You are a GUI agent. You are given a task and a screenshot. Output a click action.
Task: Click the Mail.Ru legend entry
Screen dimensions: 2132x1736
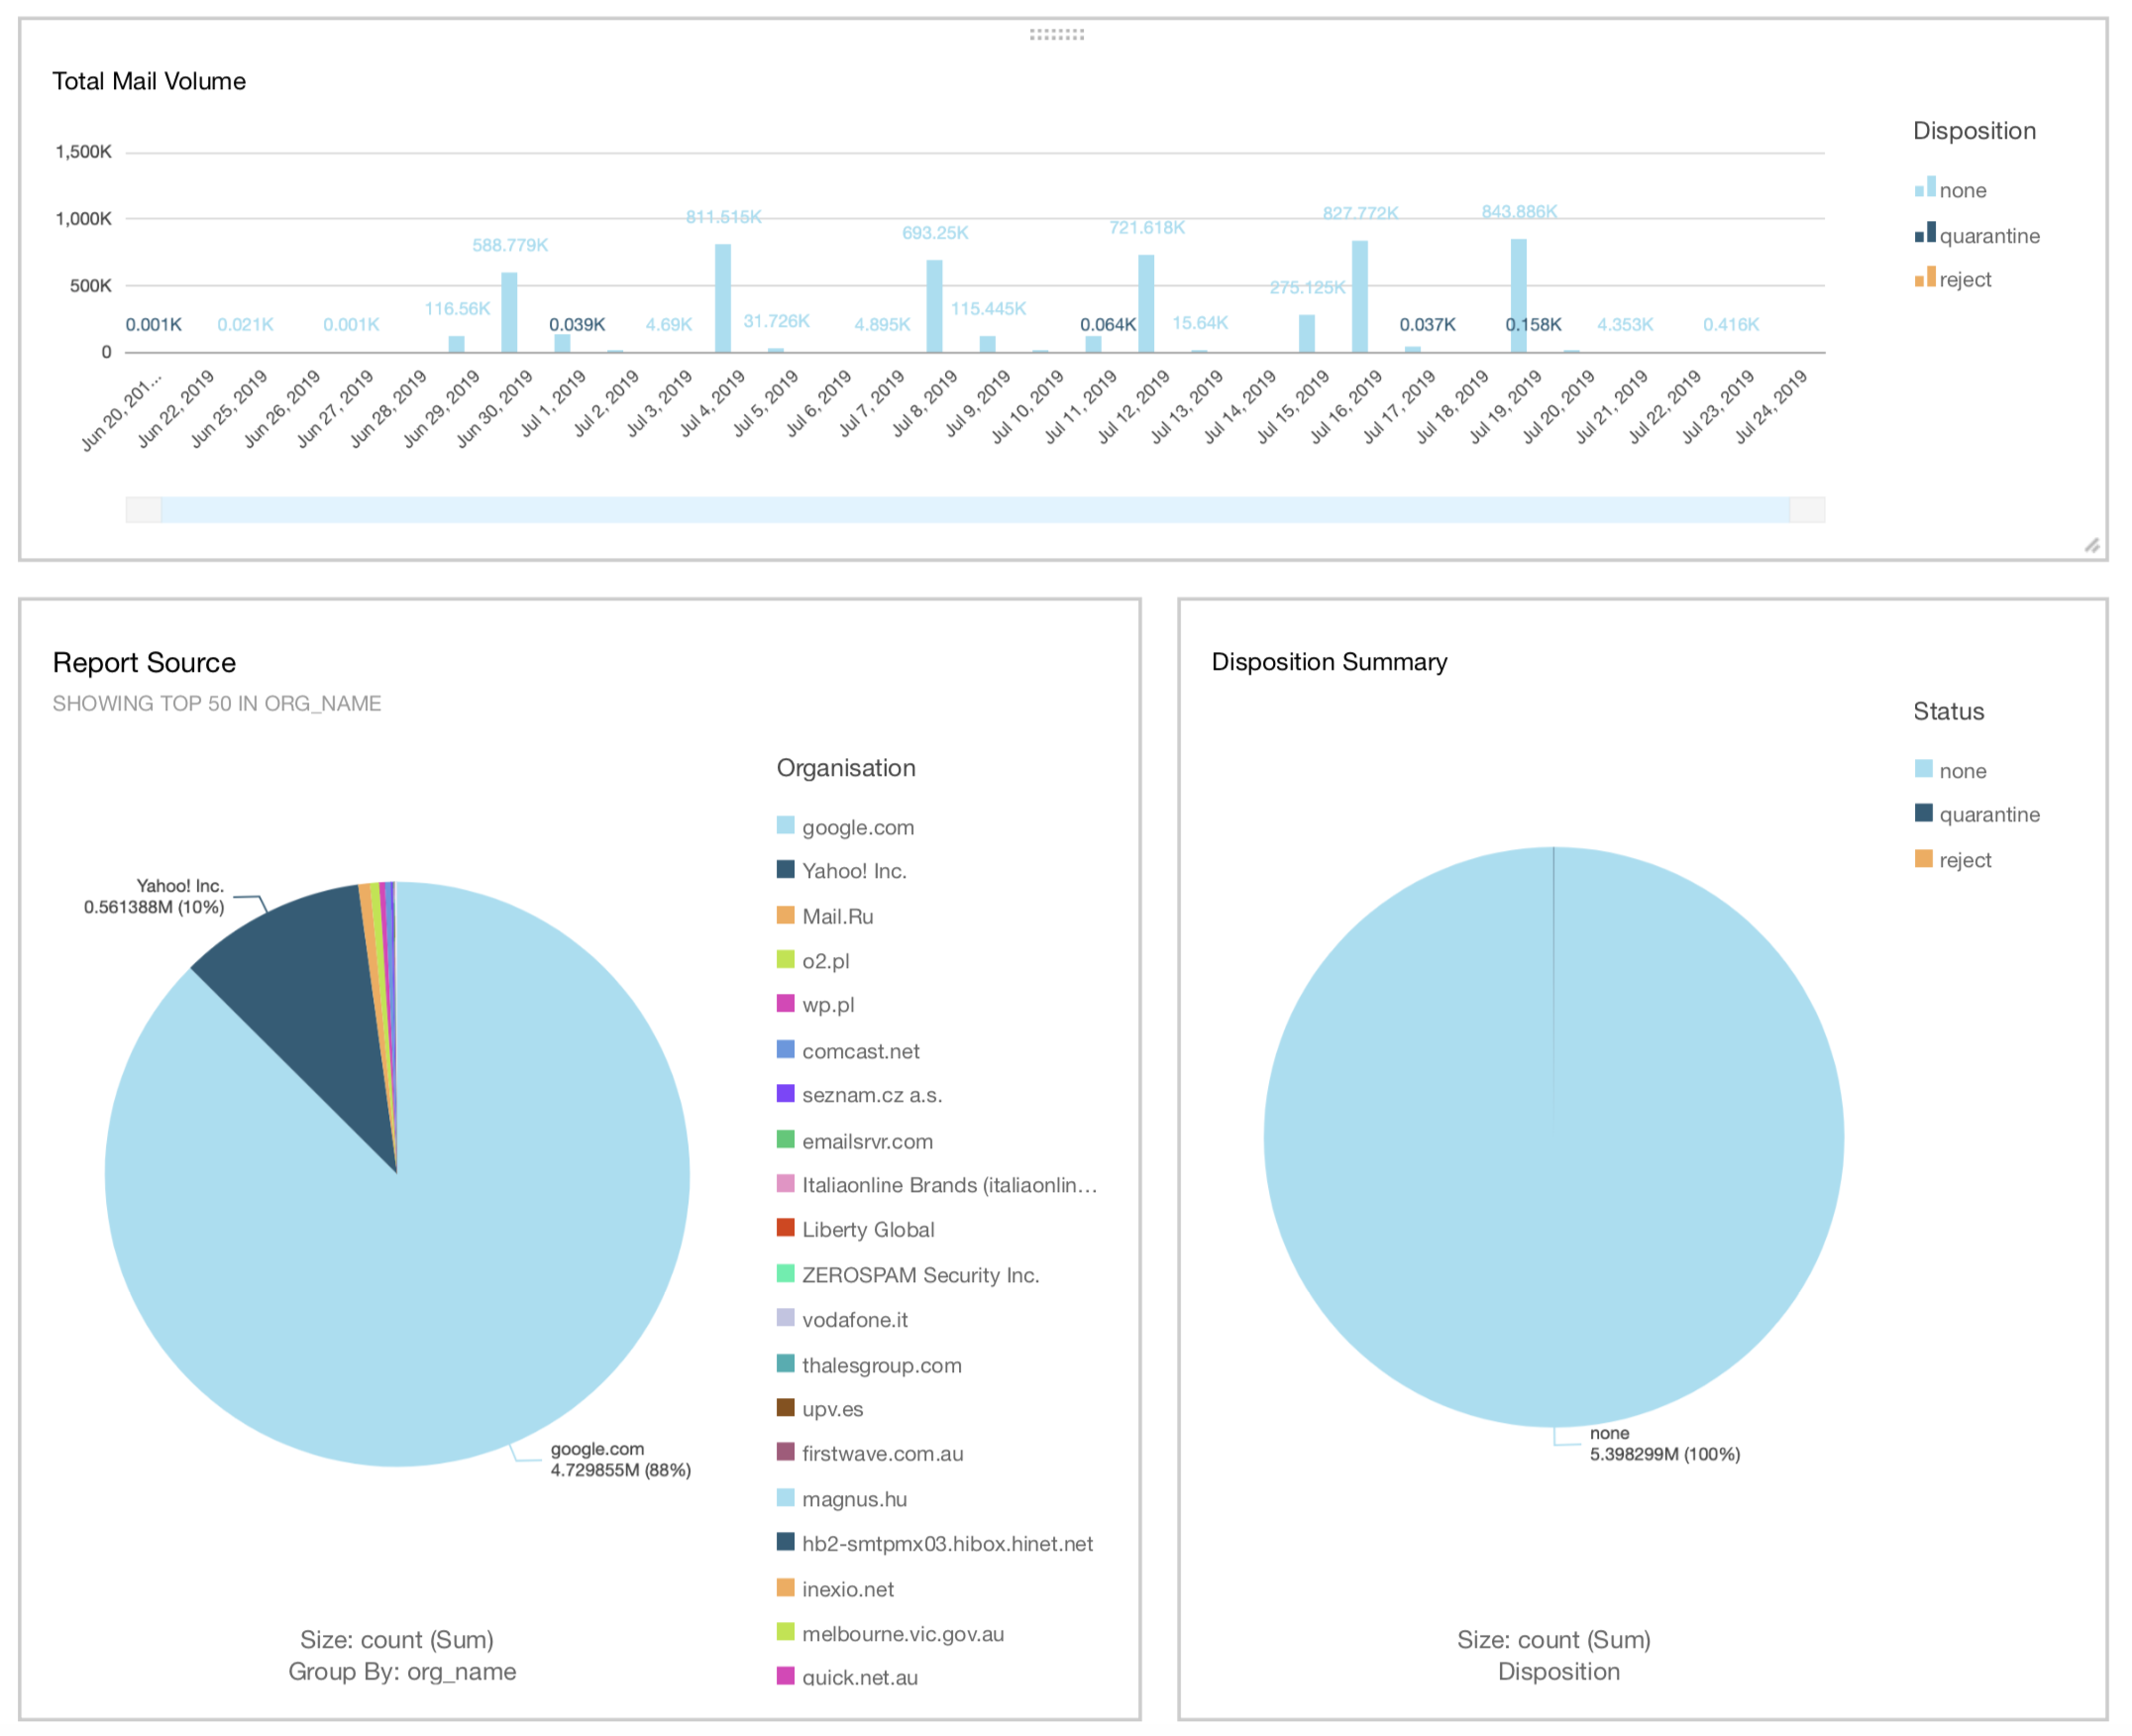pos(837,916)
